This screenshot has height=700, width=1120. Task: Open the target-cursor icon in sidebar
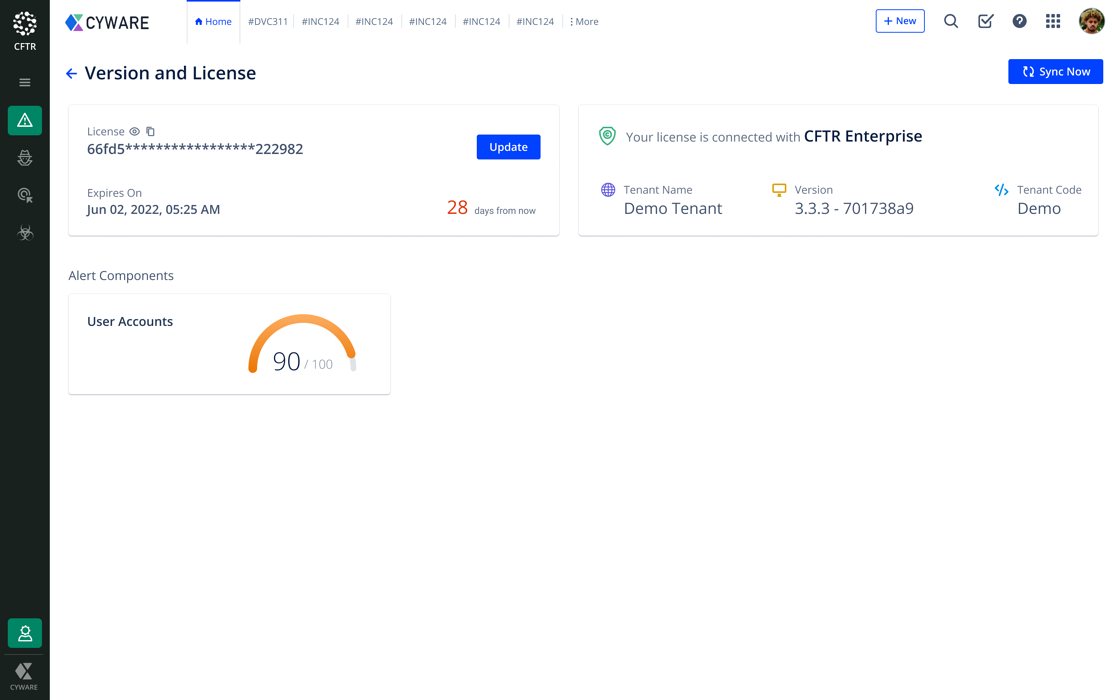pyautogui.click(x=25, y=196)
